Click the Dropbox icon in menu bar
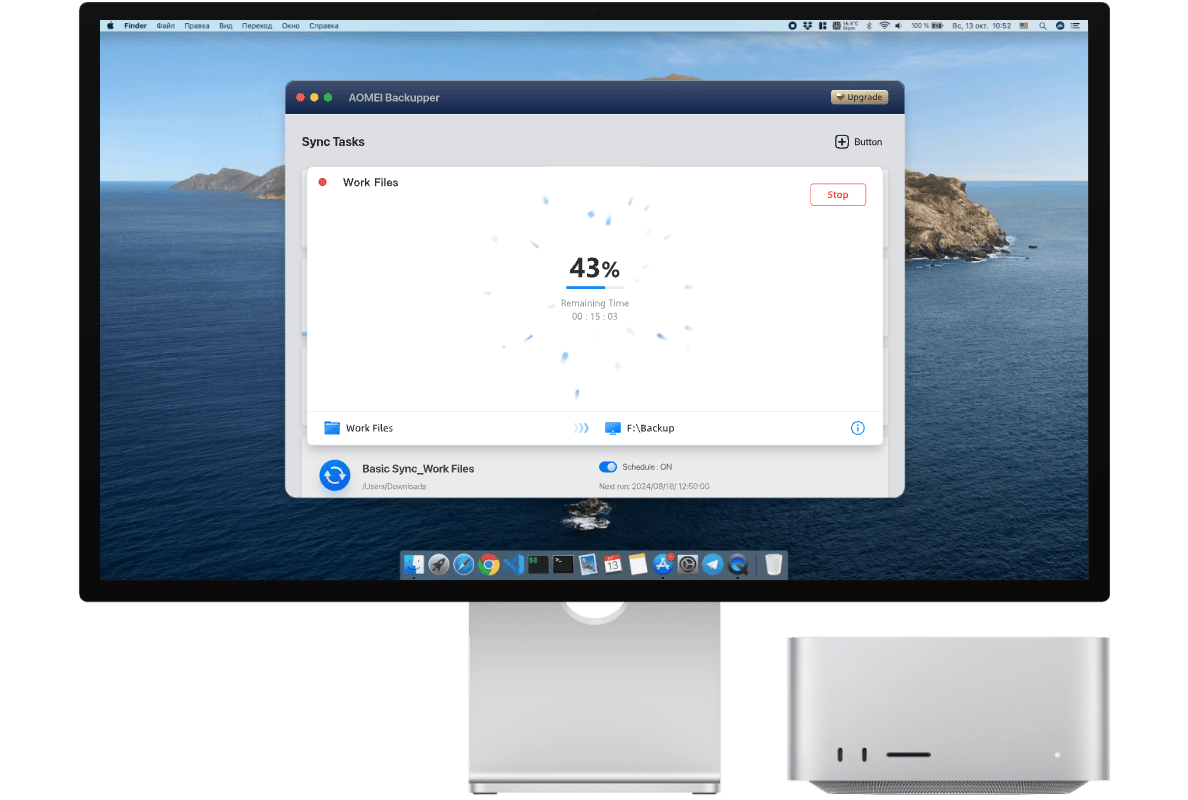The height and width of the screenshot is (800, 1188). (808, 26)
